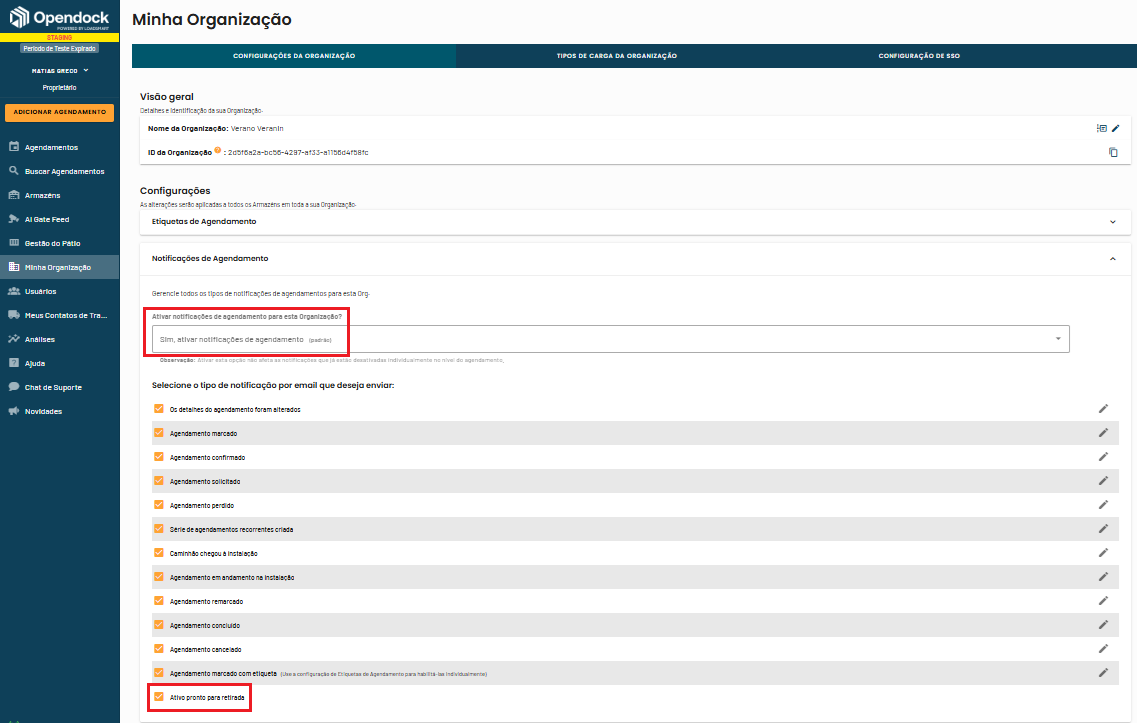Click the Ajuda question mark icon
The width and height of the screenshot is (1137, 723).
pyautogui.click(x=14, y=363)
